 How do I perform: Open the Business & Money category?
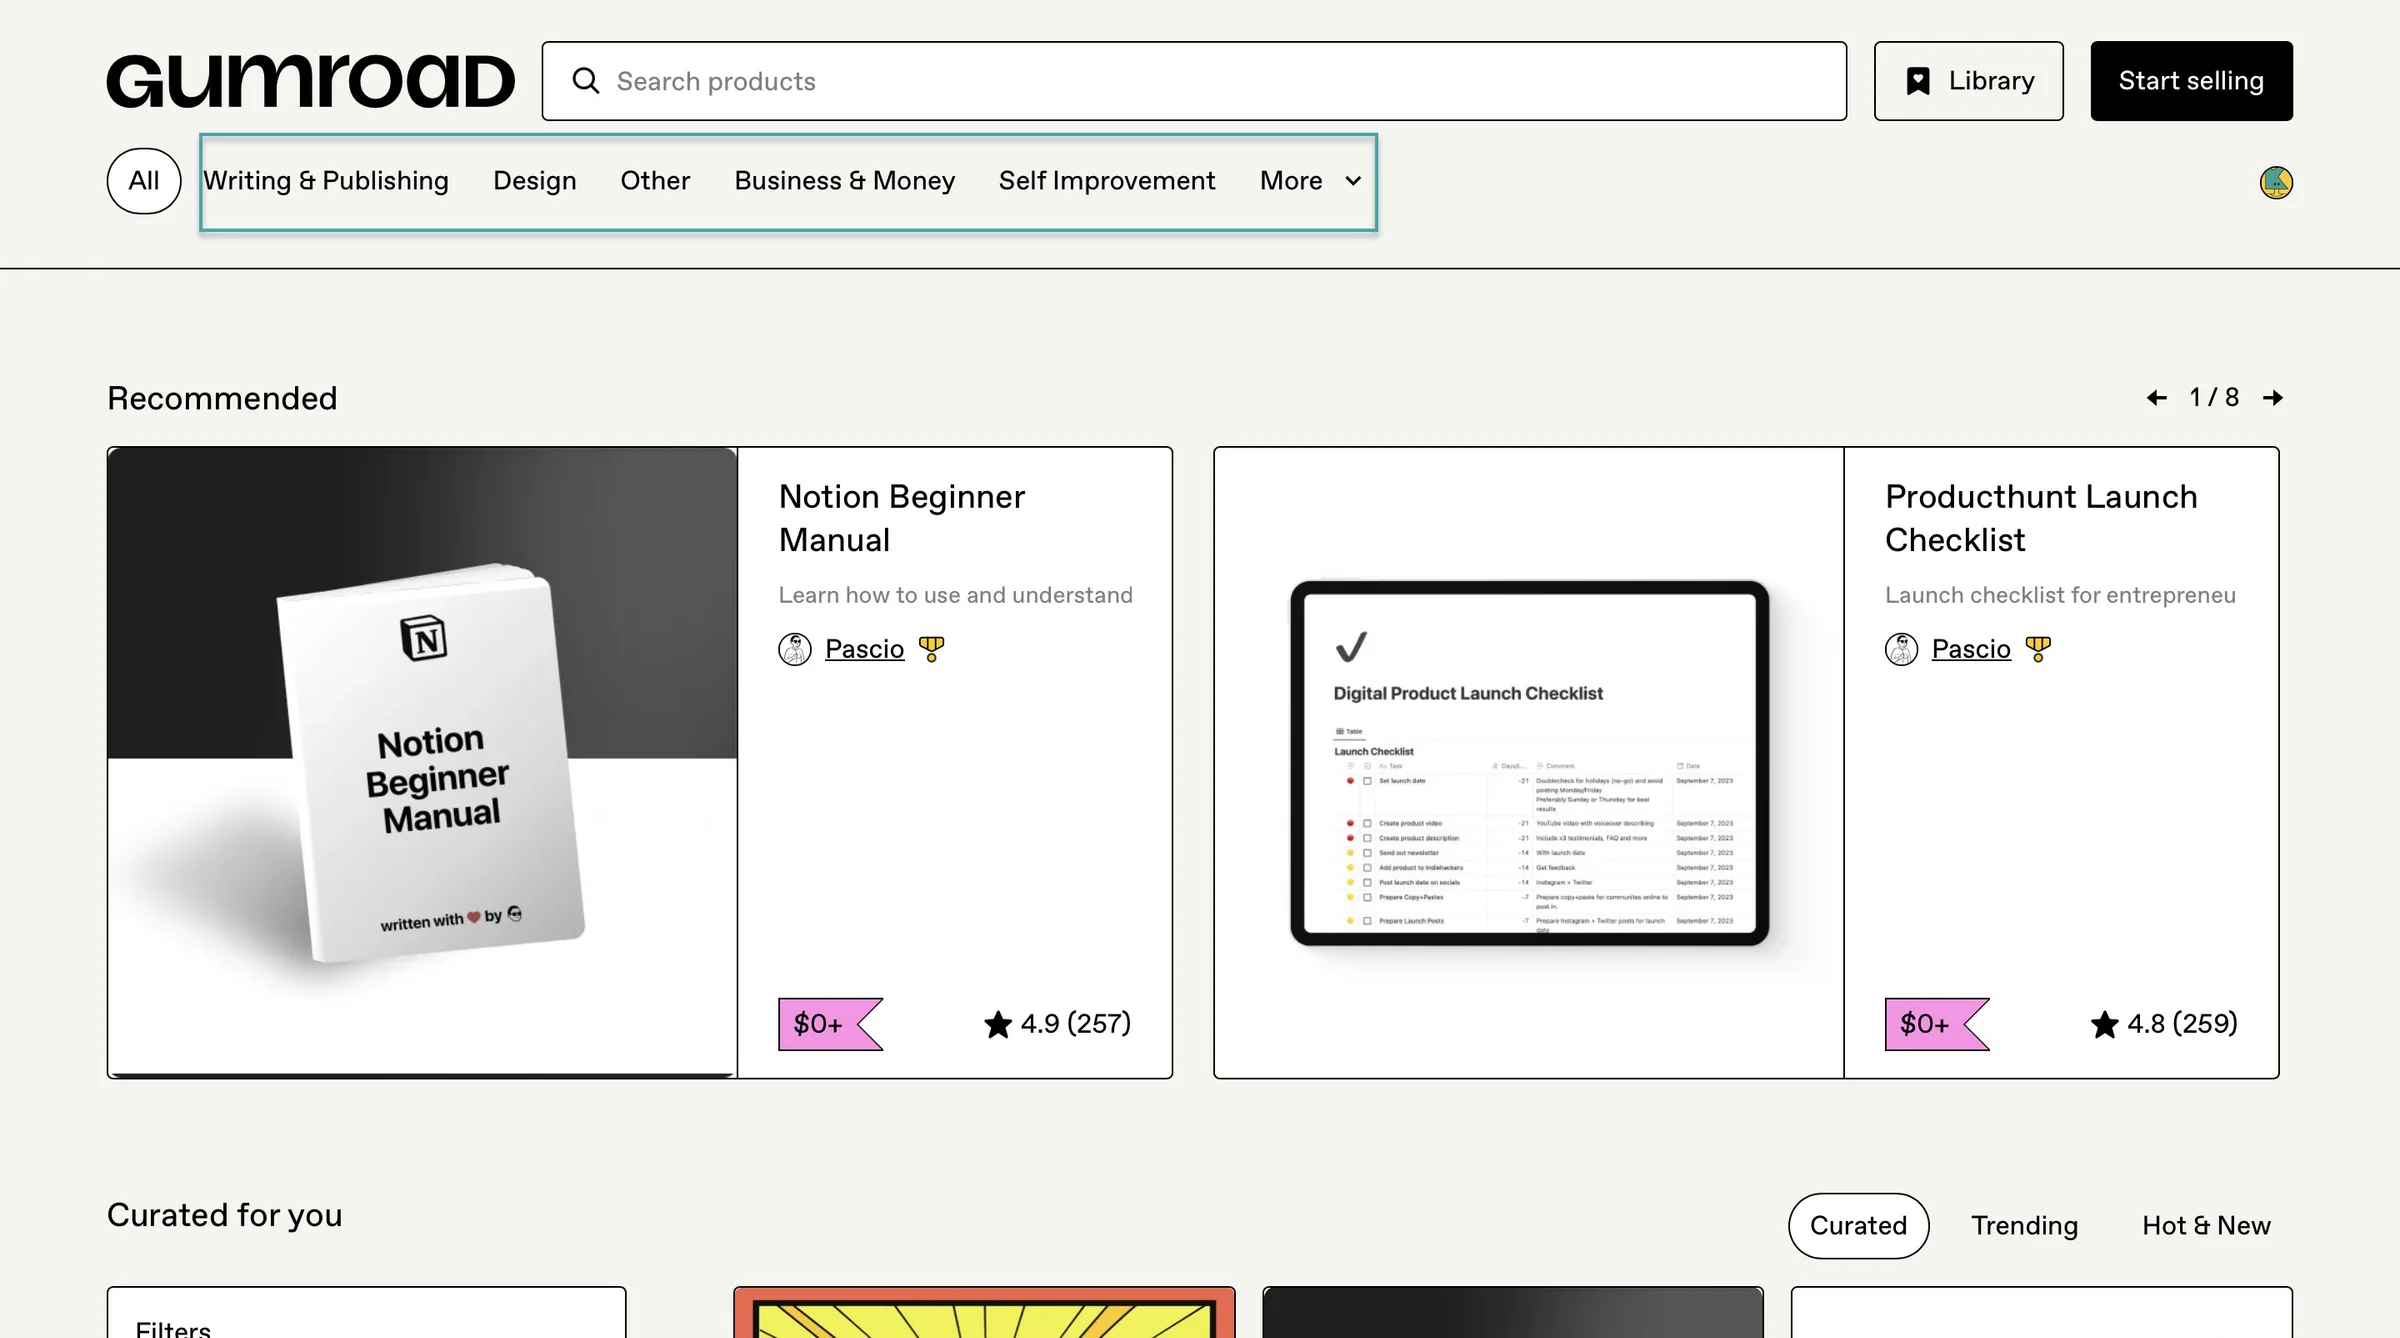tap(844, 181)
